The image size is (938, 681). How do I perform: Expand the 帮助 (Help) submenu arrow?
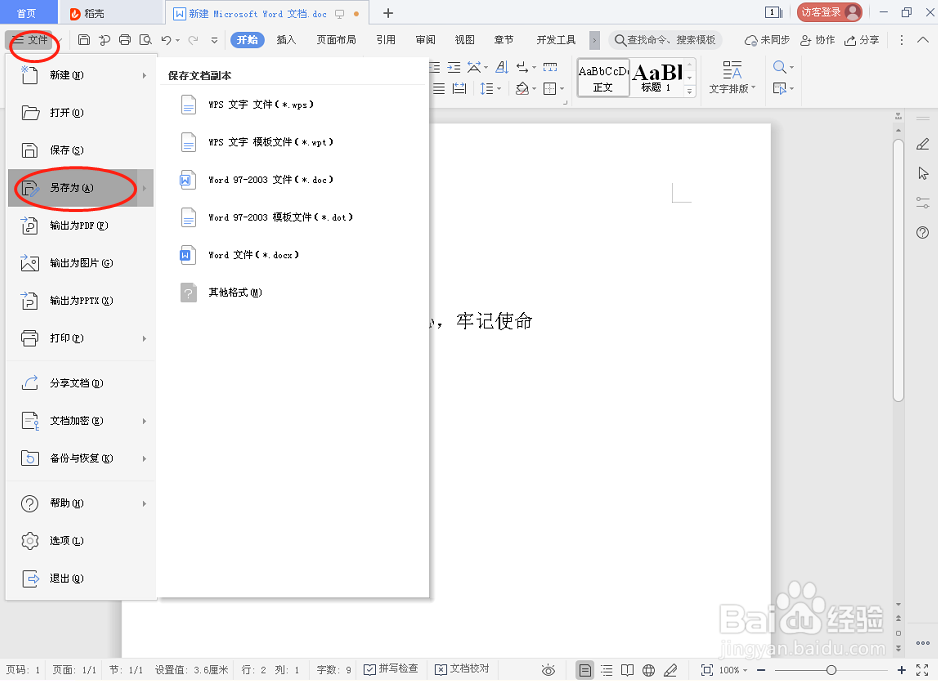tap(144, 504)
